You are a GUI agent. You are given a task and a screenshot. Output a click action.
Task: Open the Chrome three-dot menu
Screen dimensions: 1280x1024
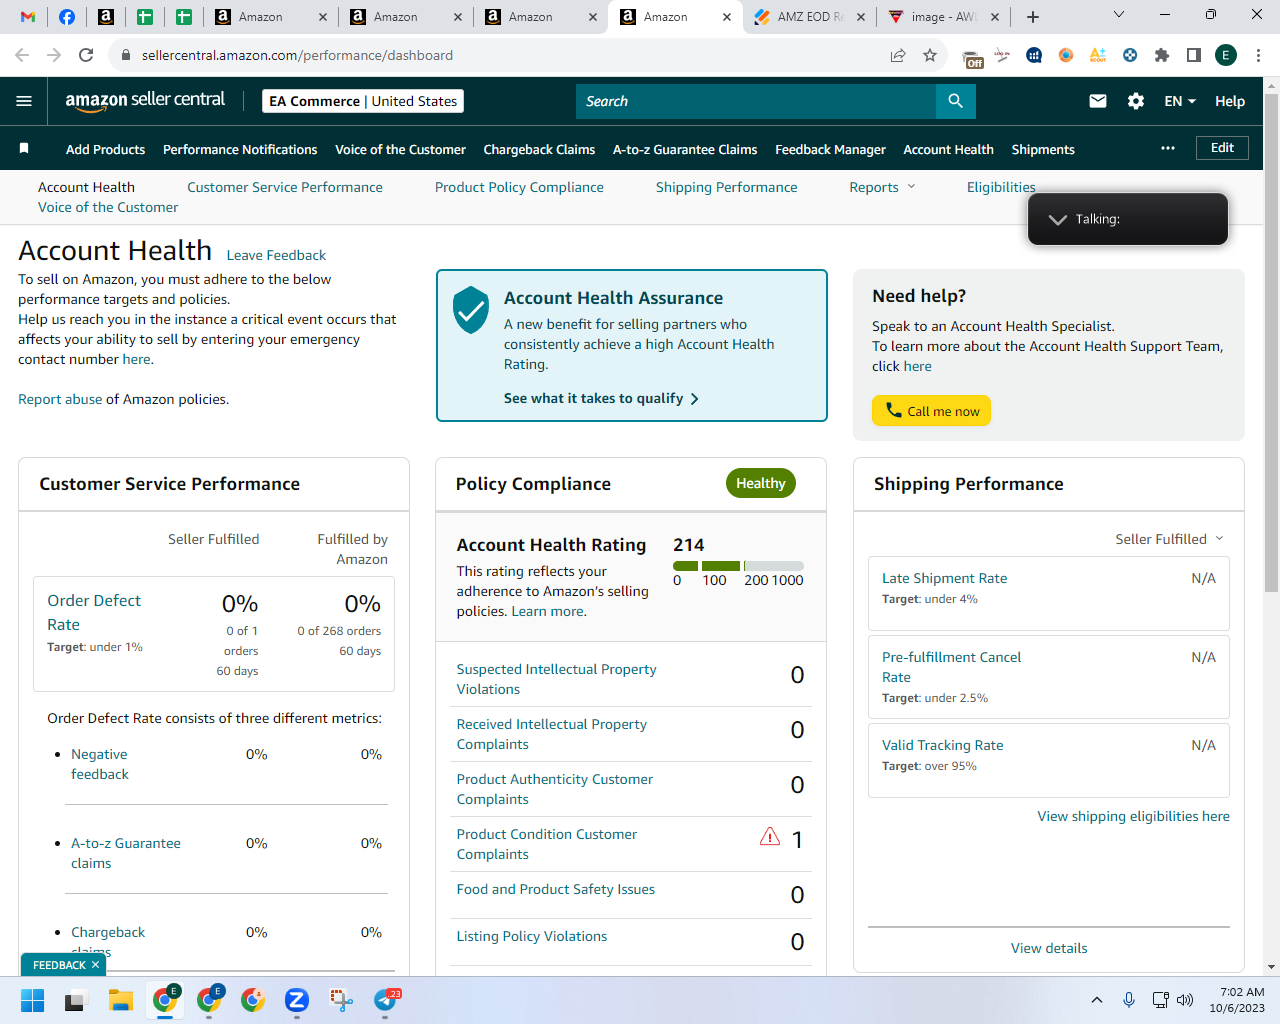(x=1258, y=55)
